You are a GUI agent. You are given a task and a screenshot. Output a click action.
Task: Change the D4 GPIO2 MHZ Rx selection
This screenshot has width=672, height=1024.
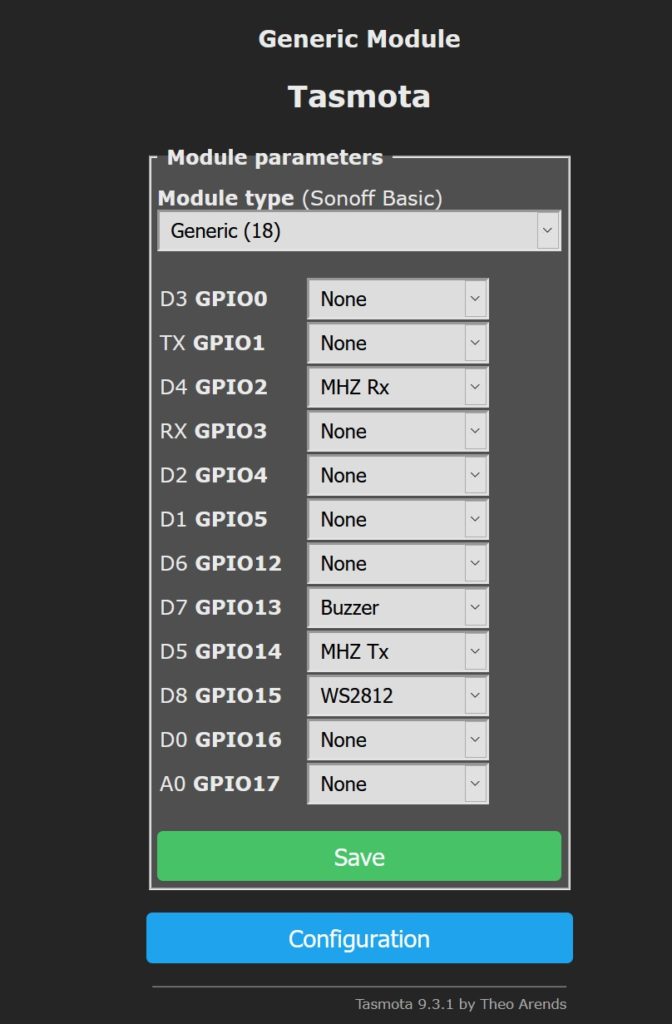(x=397, y=387)
